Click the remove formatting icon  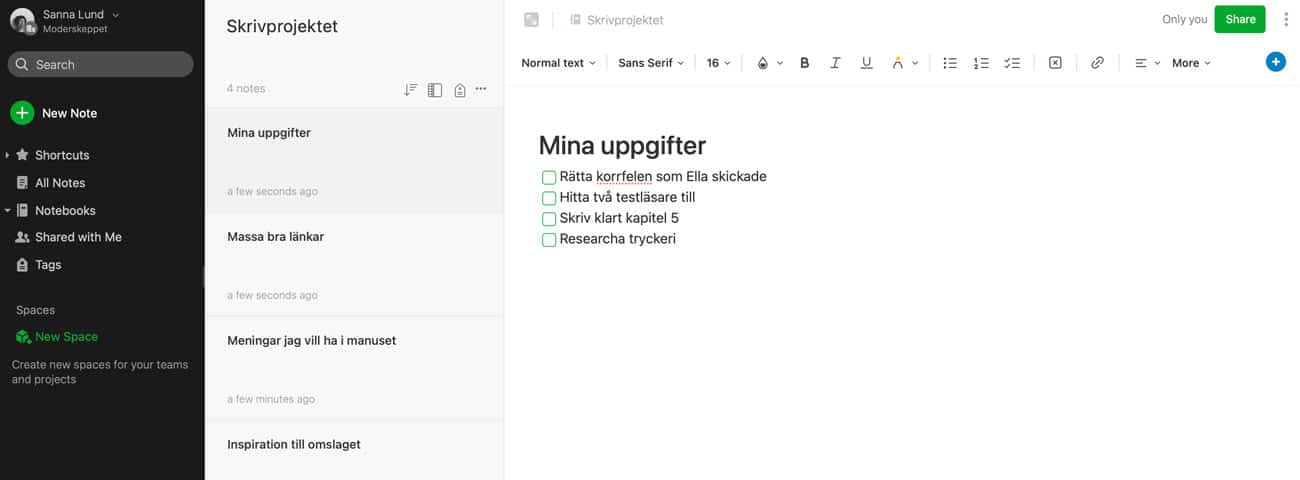pos(1055,63)
